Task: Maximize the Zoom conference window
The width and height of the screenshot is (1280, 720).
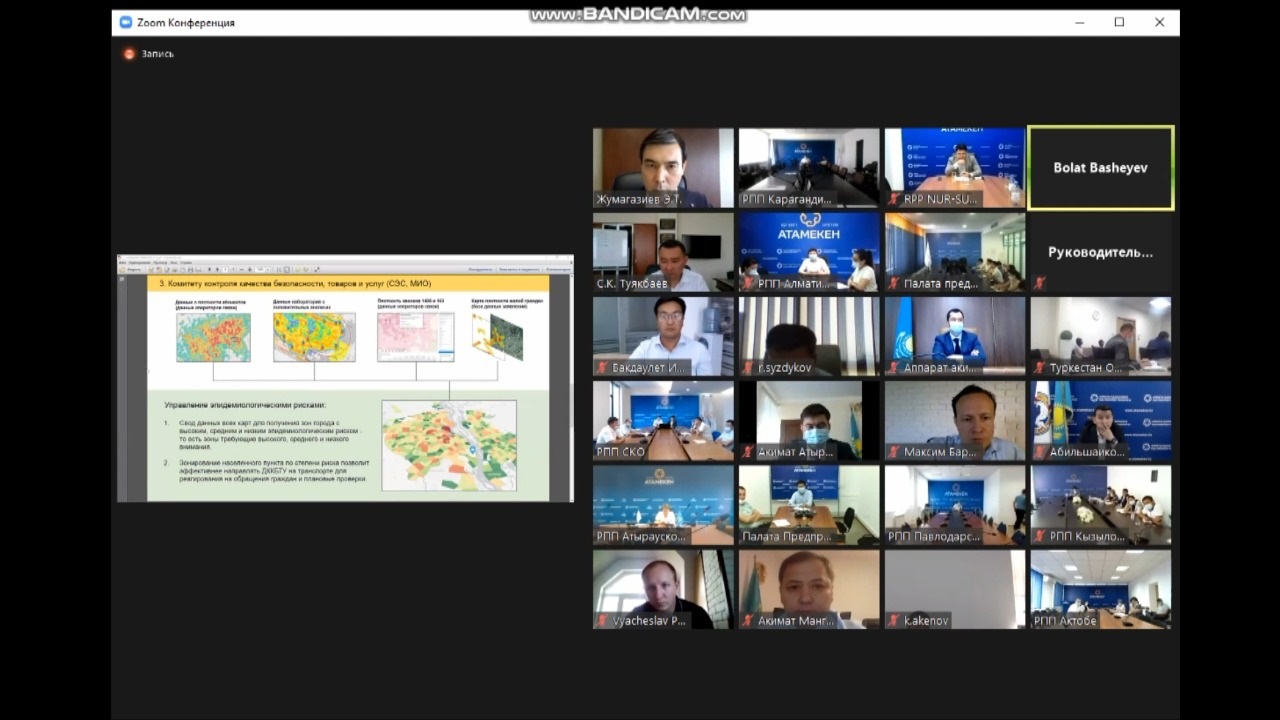Action: pos(1119,22)
